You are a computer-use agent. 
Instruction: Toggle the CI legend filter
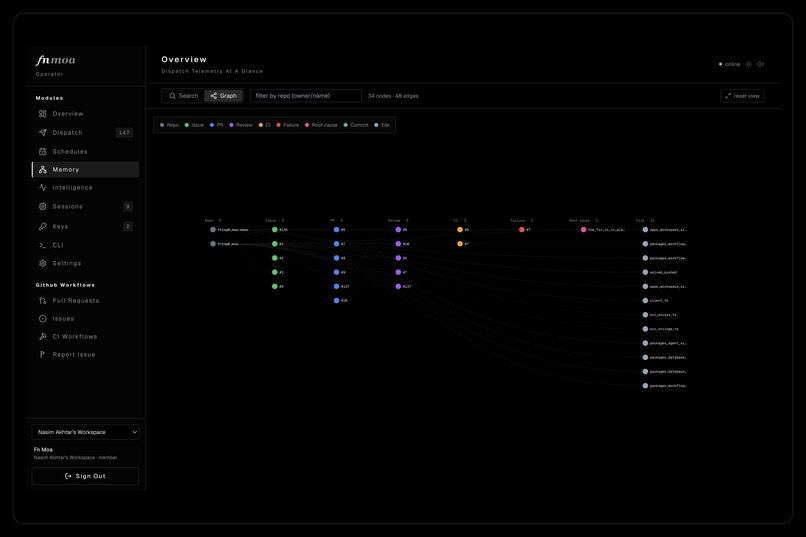tap(265, 125)
